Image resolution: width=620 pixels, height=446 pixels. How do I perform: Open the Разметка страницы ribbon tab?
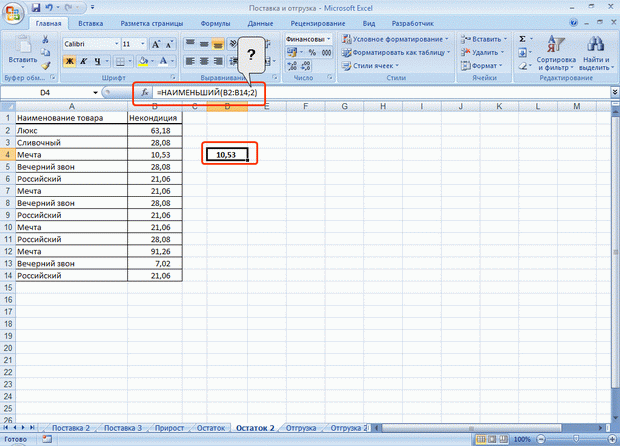(152, 23)
